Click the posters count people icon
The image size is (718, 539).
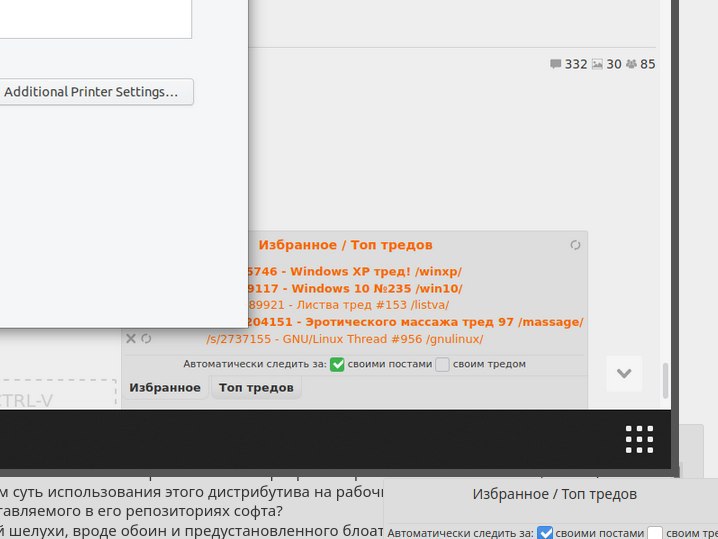click(631, 64)
